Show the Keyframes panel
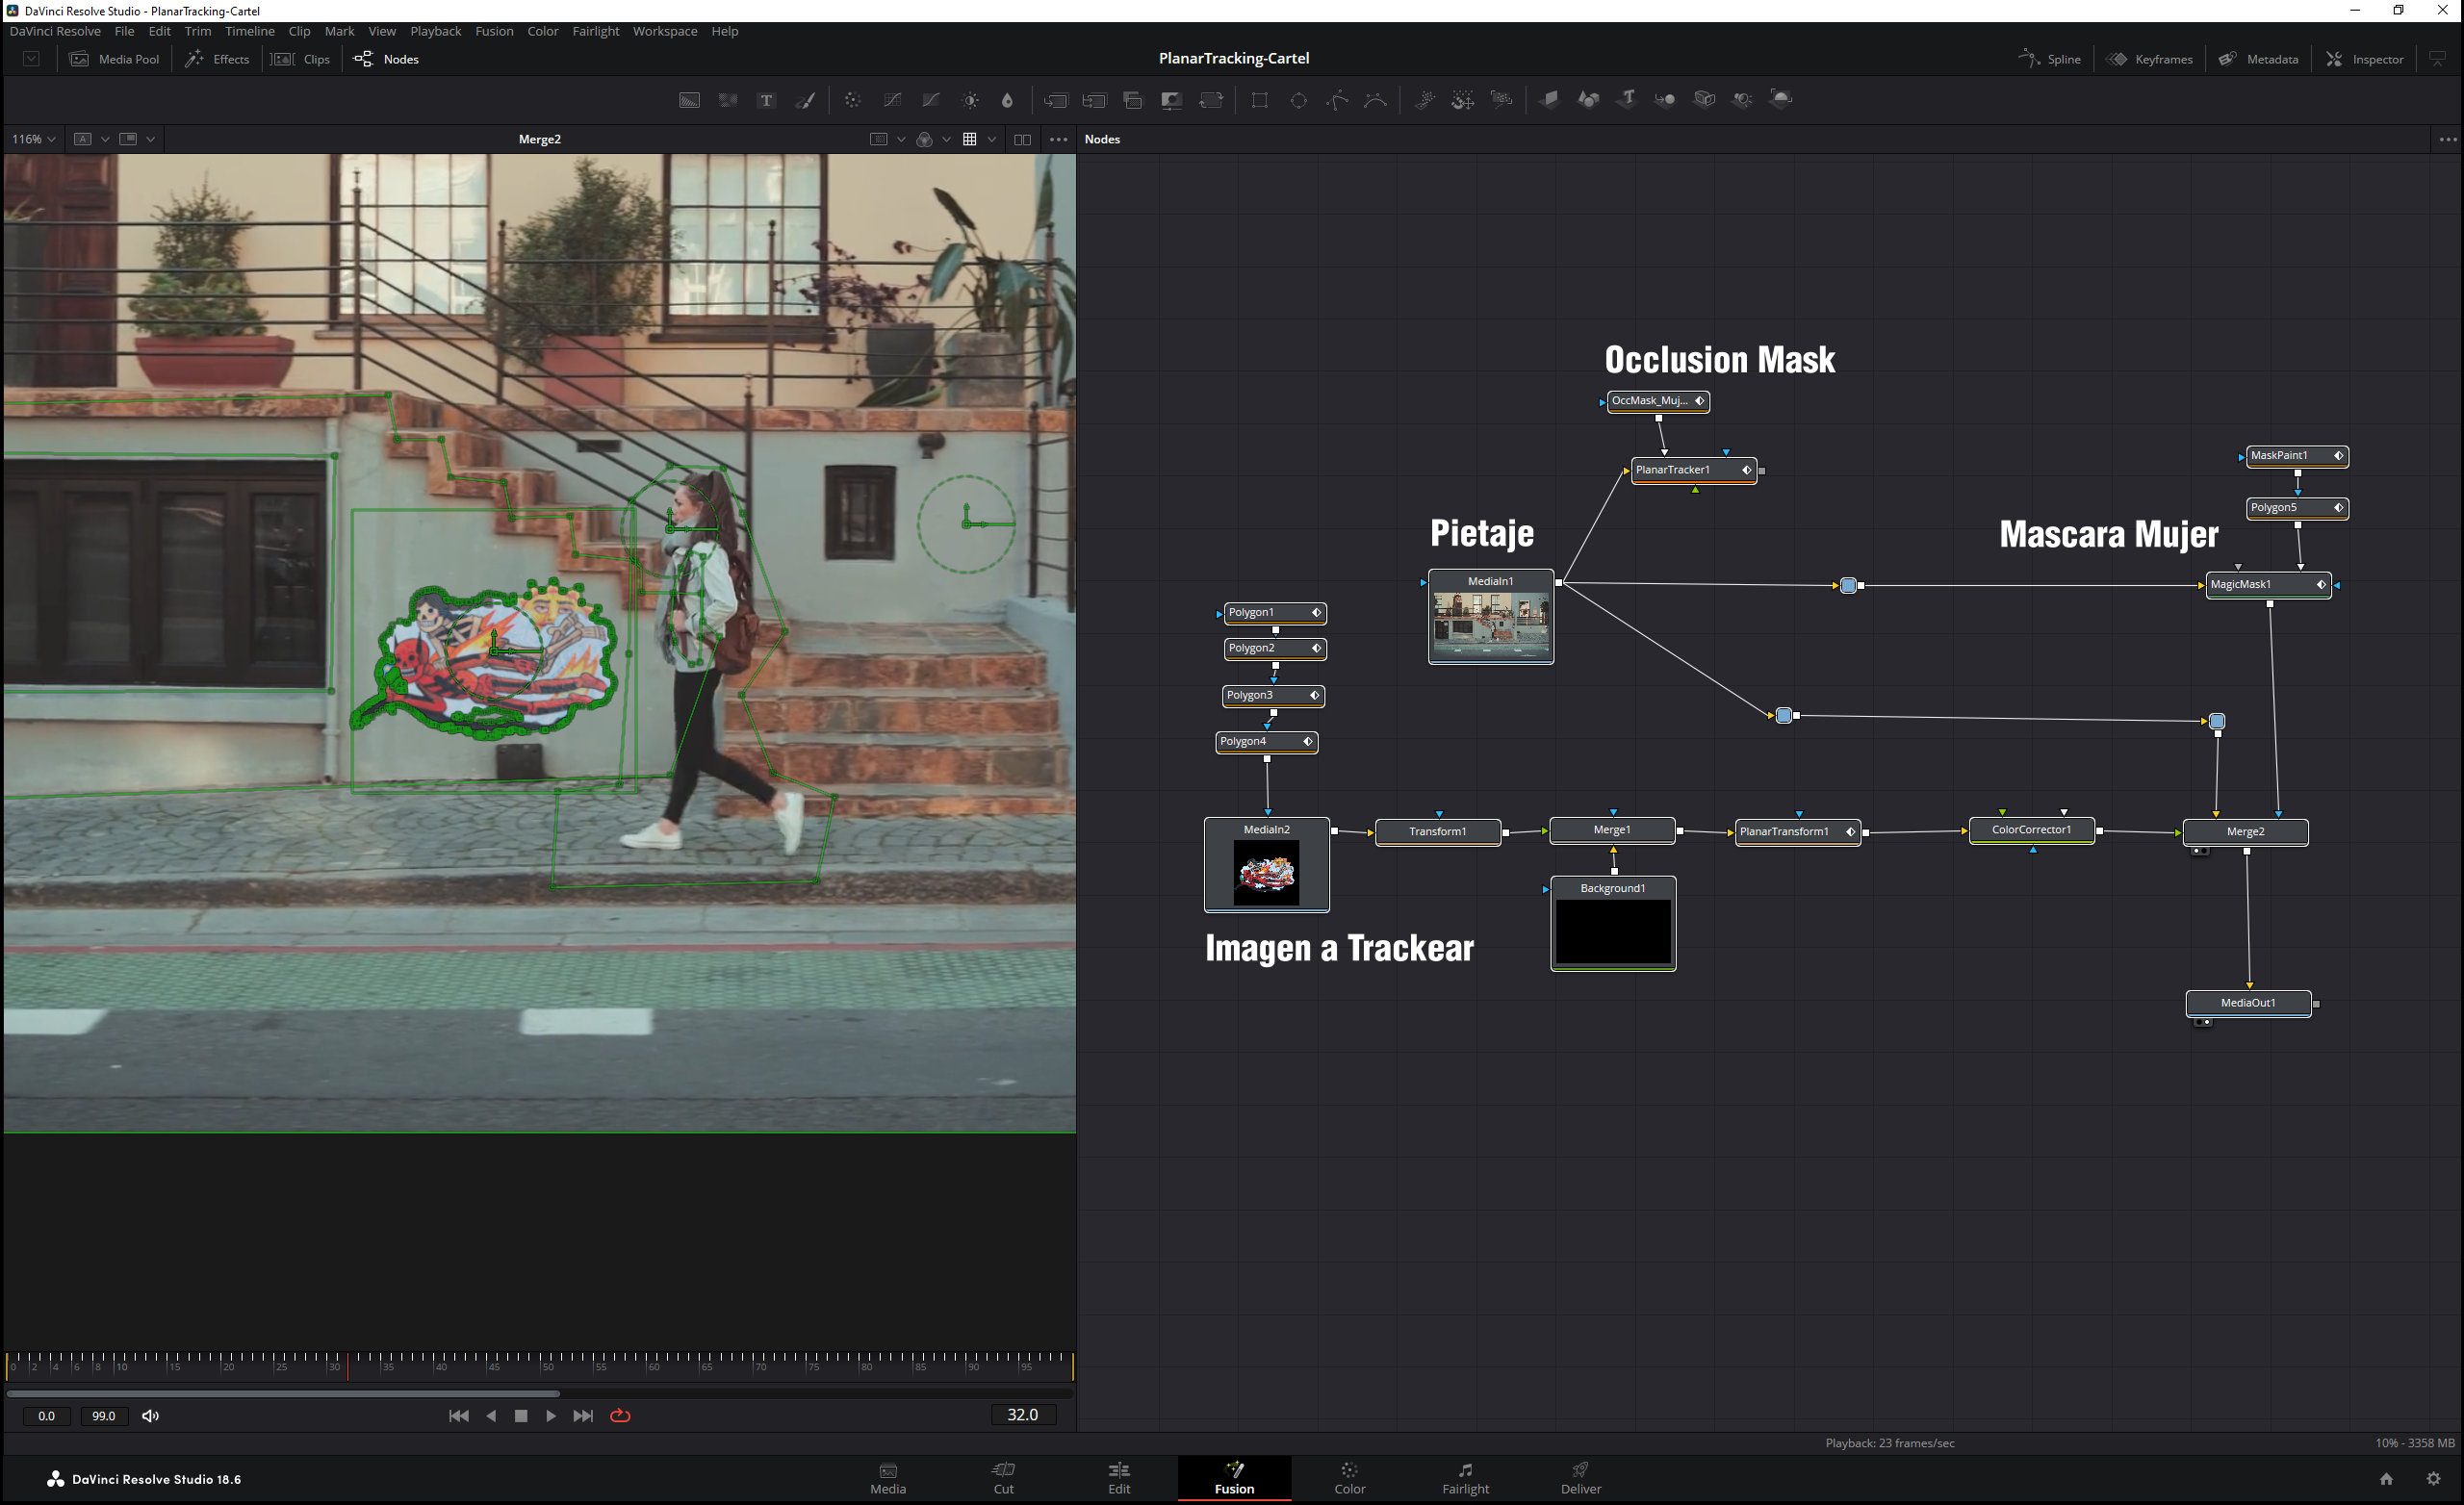 2150,59
